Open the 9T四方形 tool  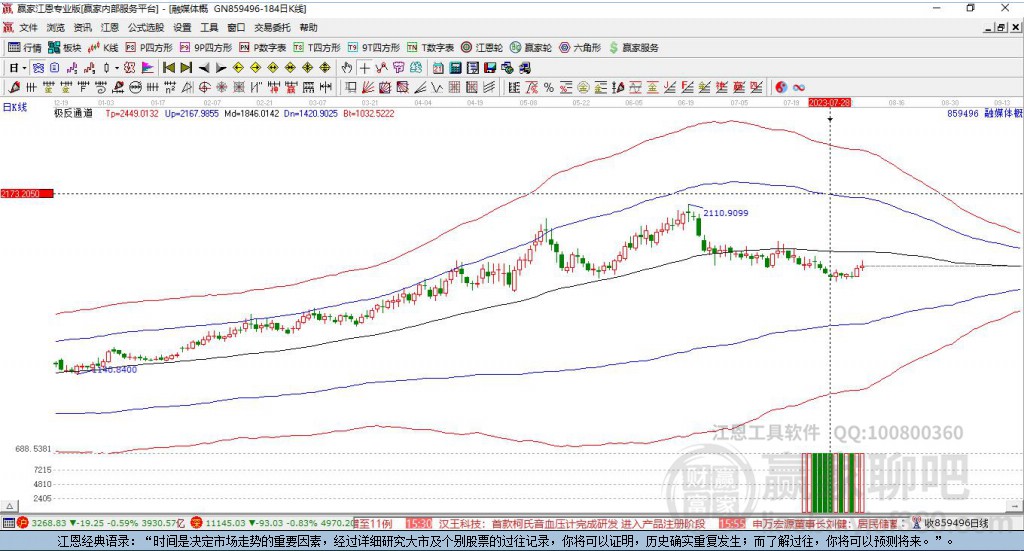[374, 48]
